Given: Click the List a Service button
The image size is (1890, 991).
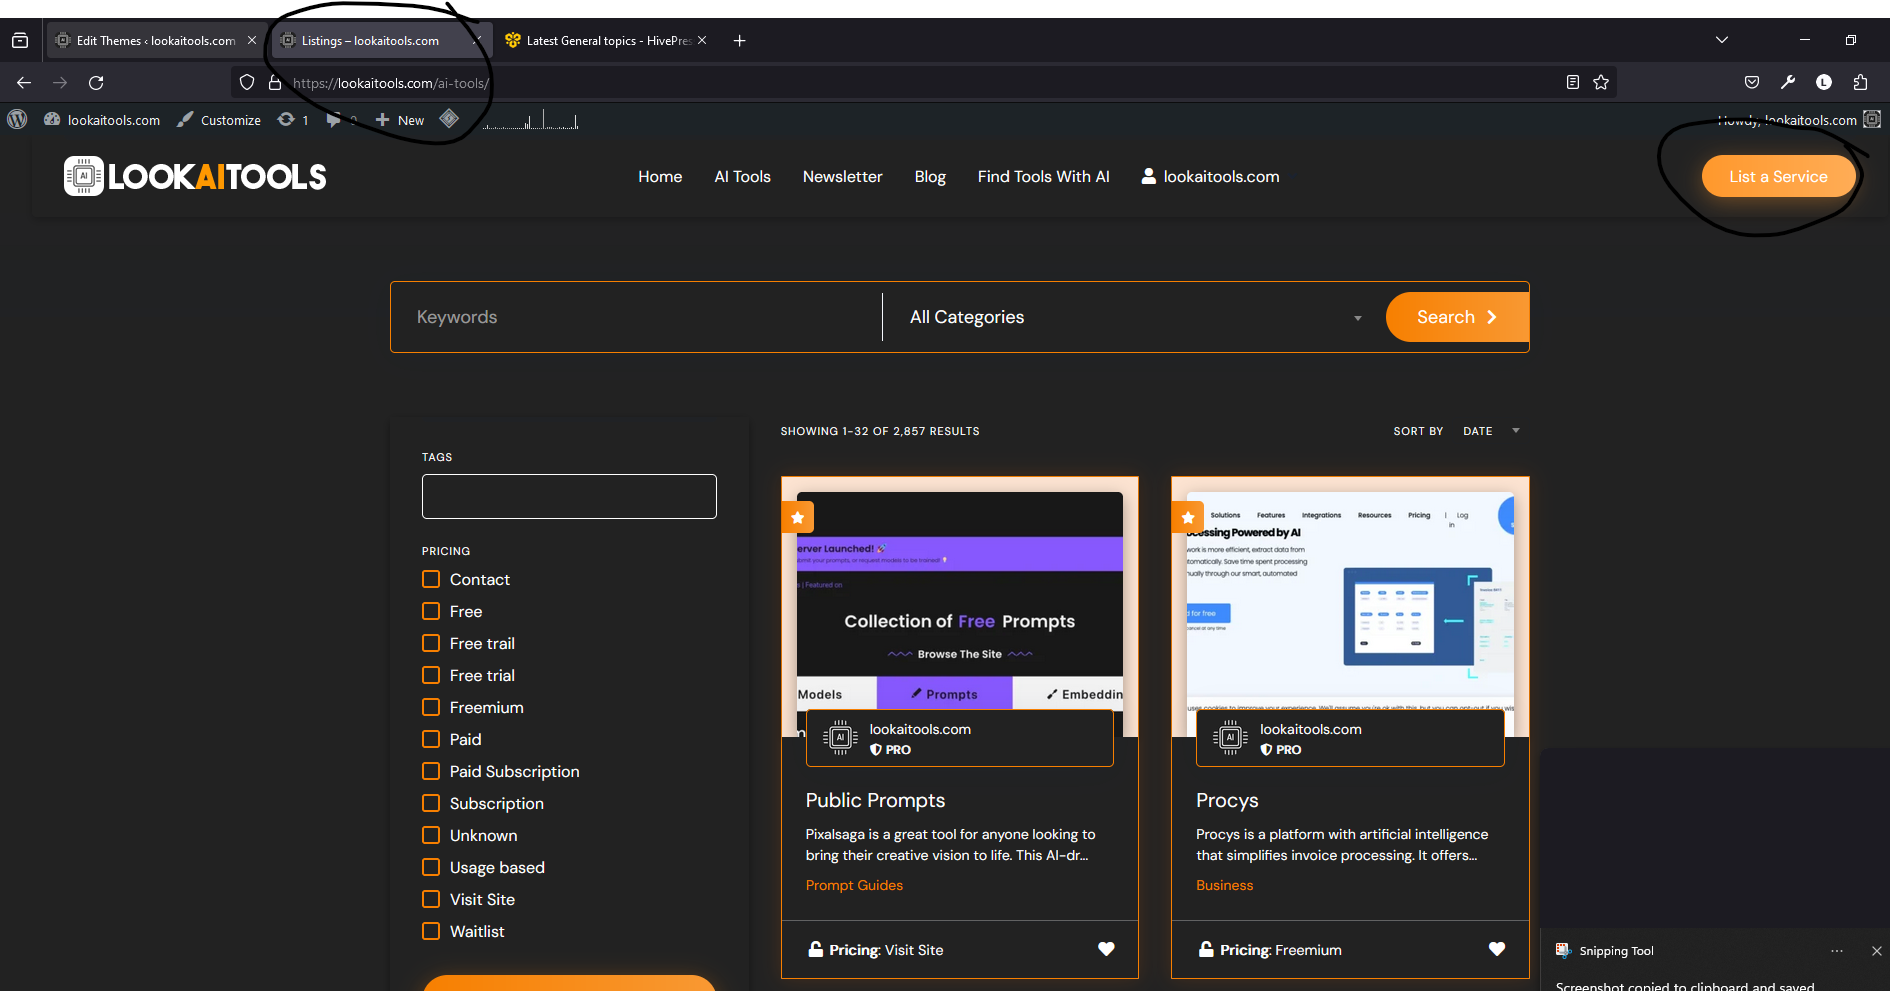Looking at the screenshot, I should click(x=1779, y=176).
